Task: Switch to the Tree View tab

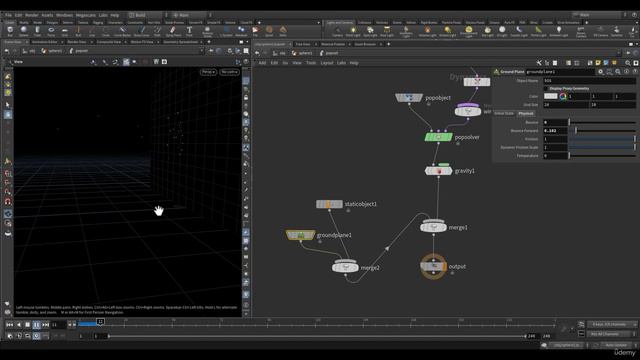Action: click(x=303, y=44)
